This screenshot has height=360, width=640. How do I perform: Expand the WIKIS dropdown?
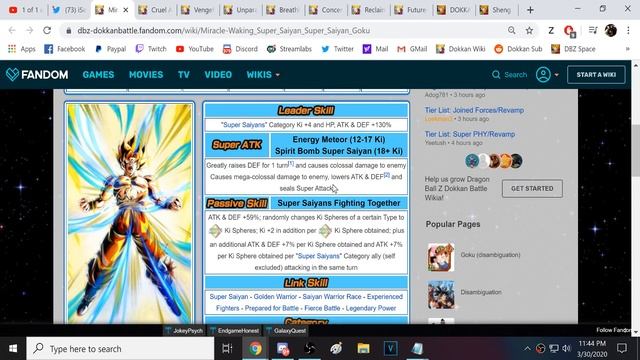263,75
